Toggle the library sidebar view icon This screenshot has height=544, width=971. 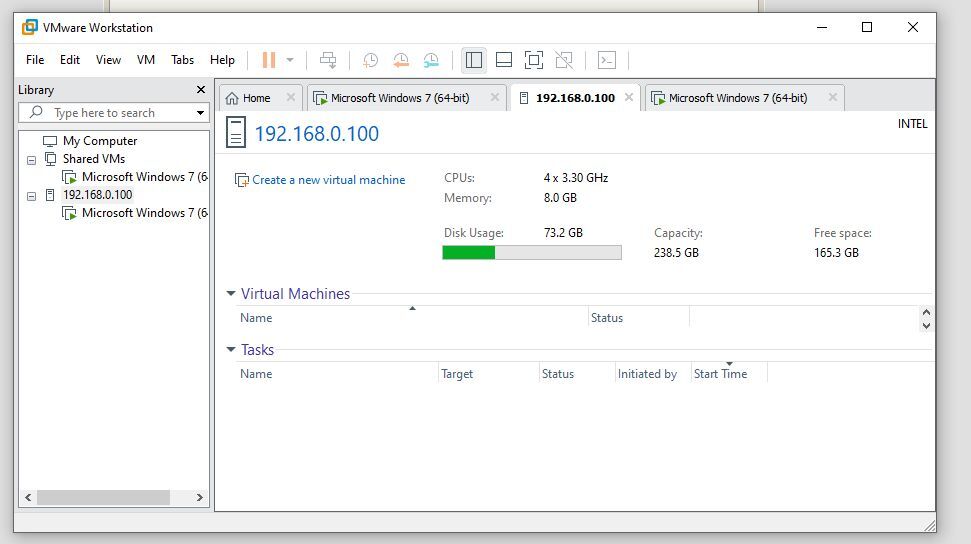pyautogui.click(x=474, y=60)
